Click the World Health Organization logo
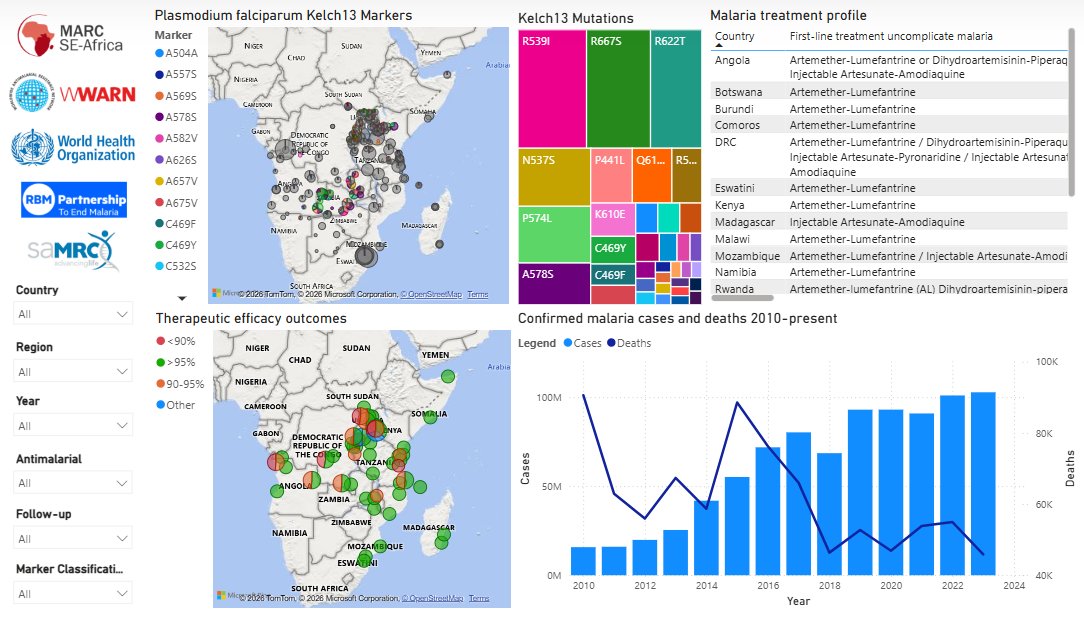Image resolution: width=1084 pixels, height=618 pixels. [x=70, y=145]
